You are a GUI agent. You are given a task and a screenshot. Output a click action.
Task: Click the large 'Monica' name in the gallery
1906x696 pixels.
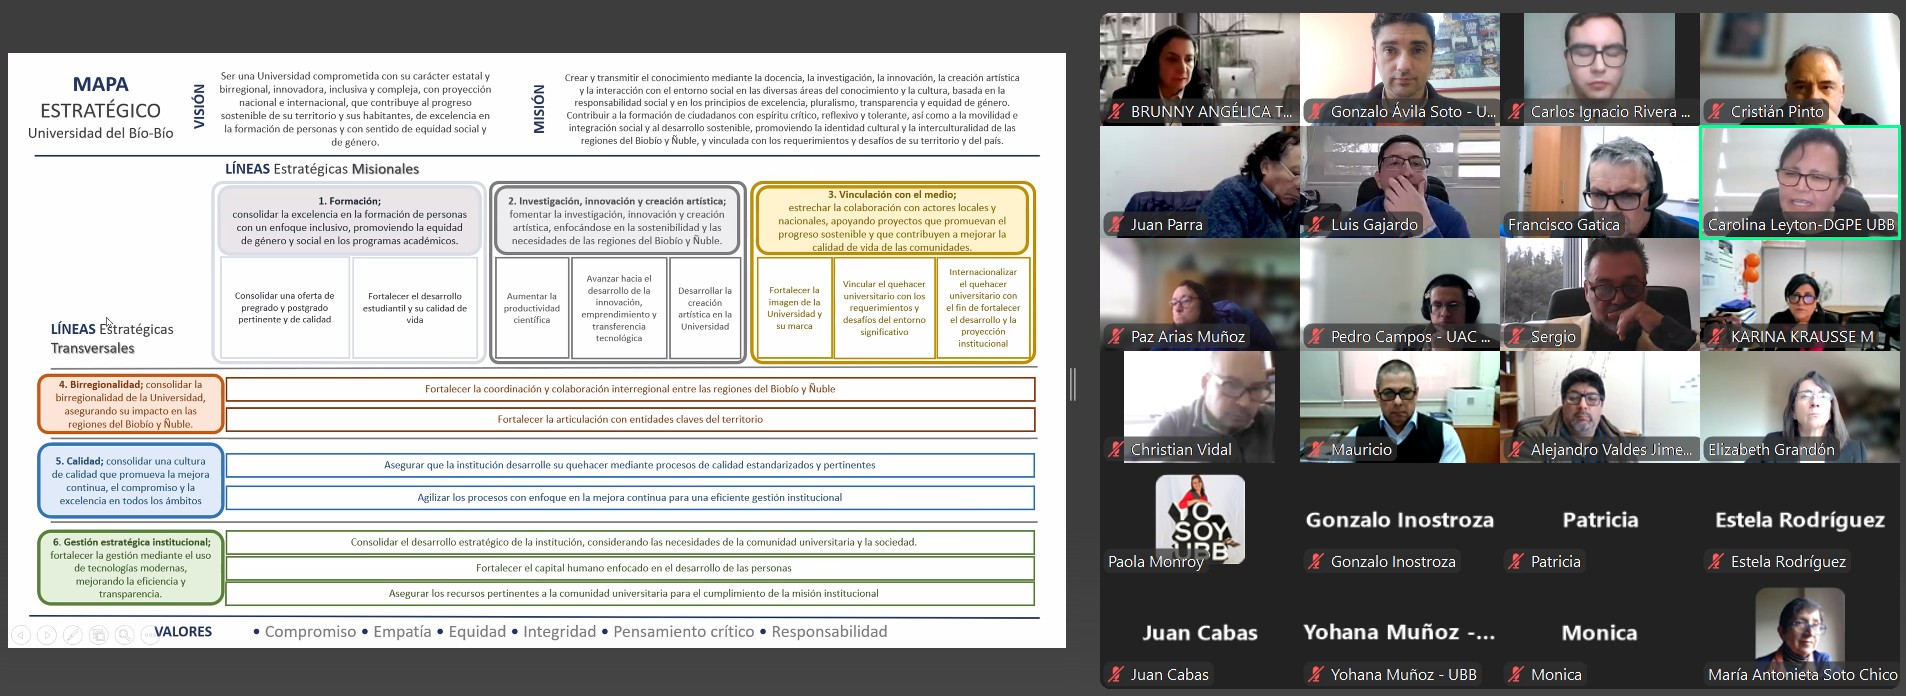pyautogui.click(x=1600, y=633)
